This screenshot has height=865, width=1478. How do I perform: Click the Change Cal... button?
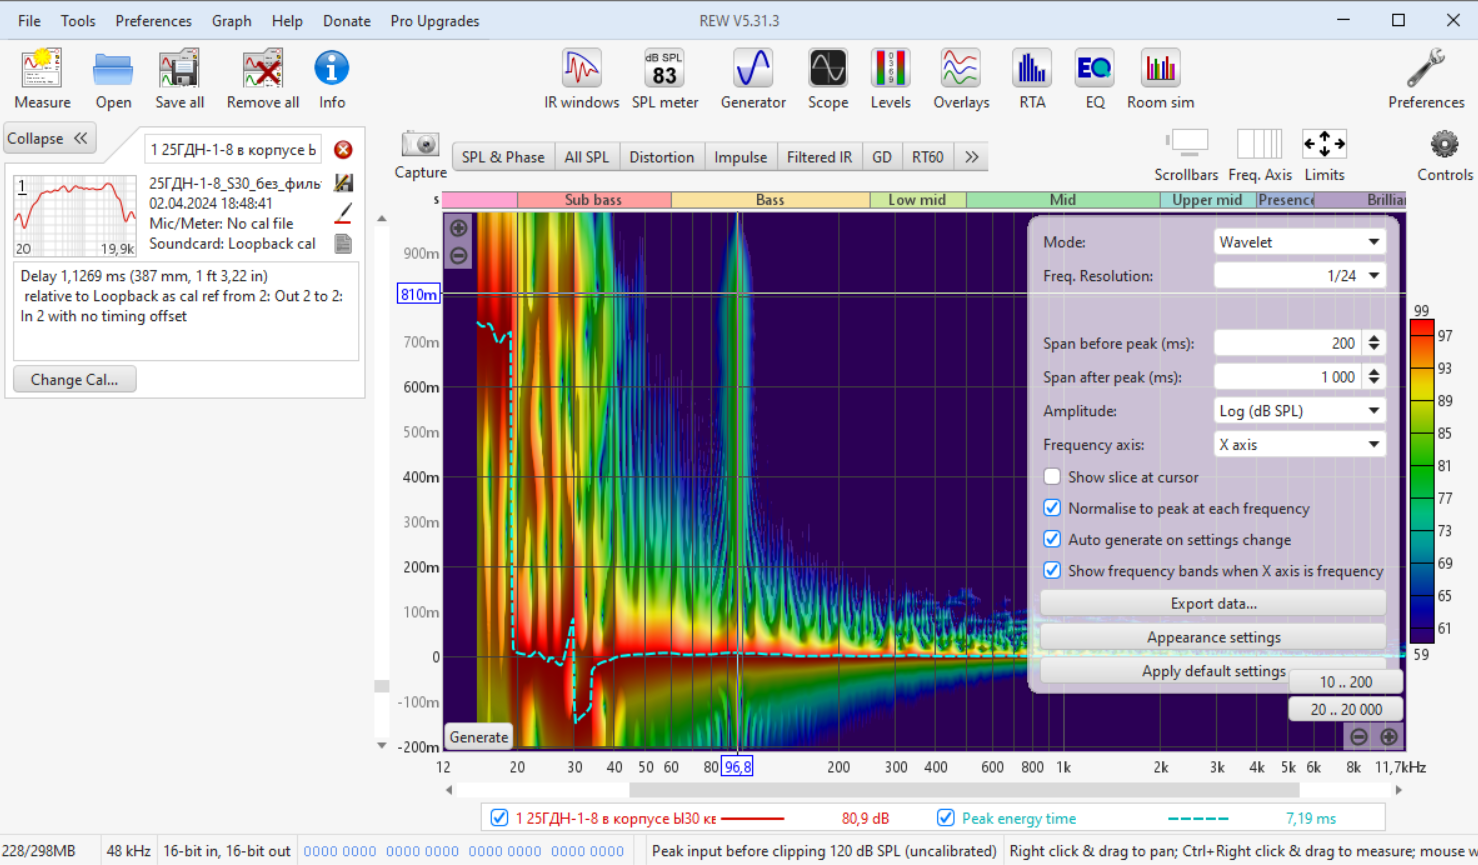point(75,380)
